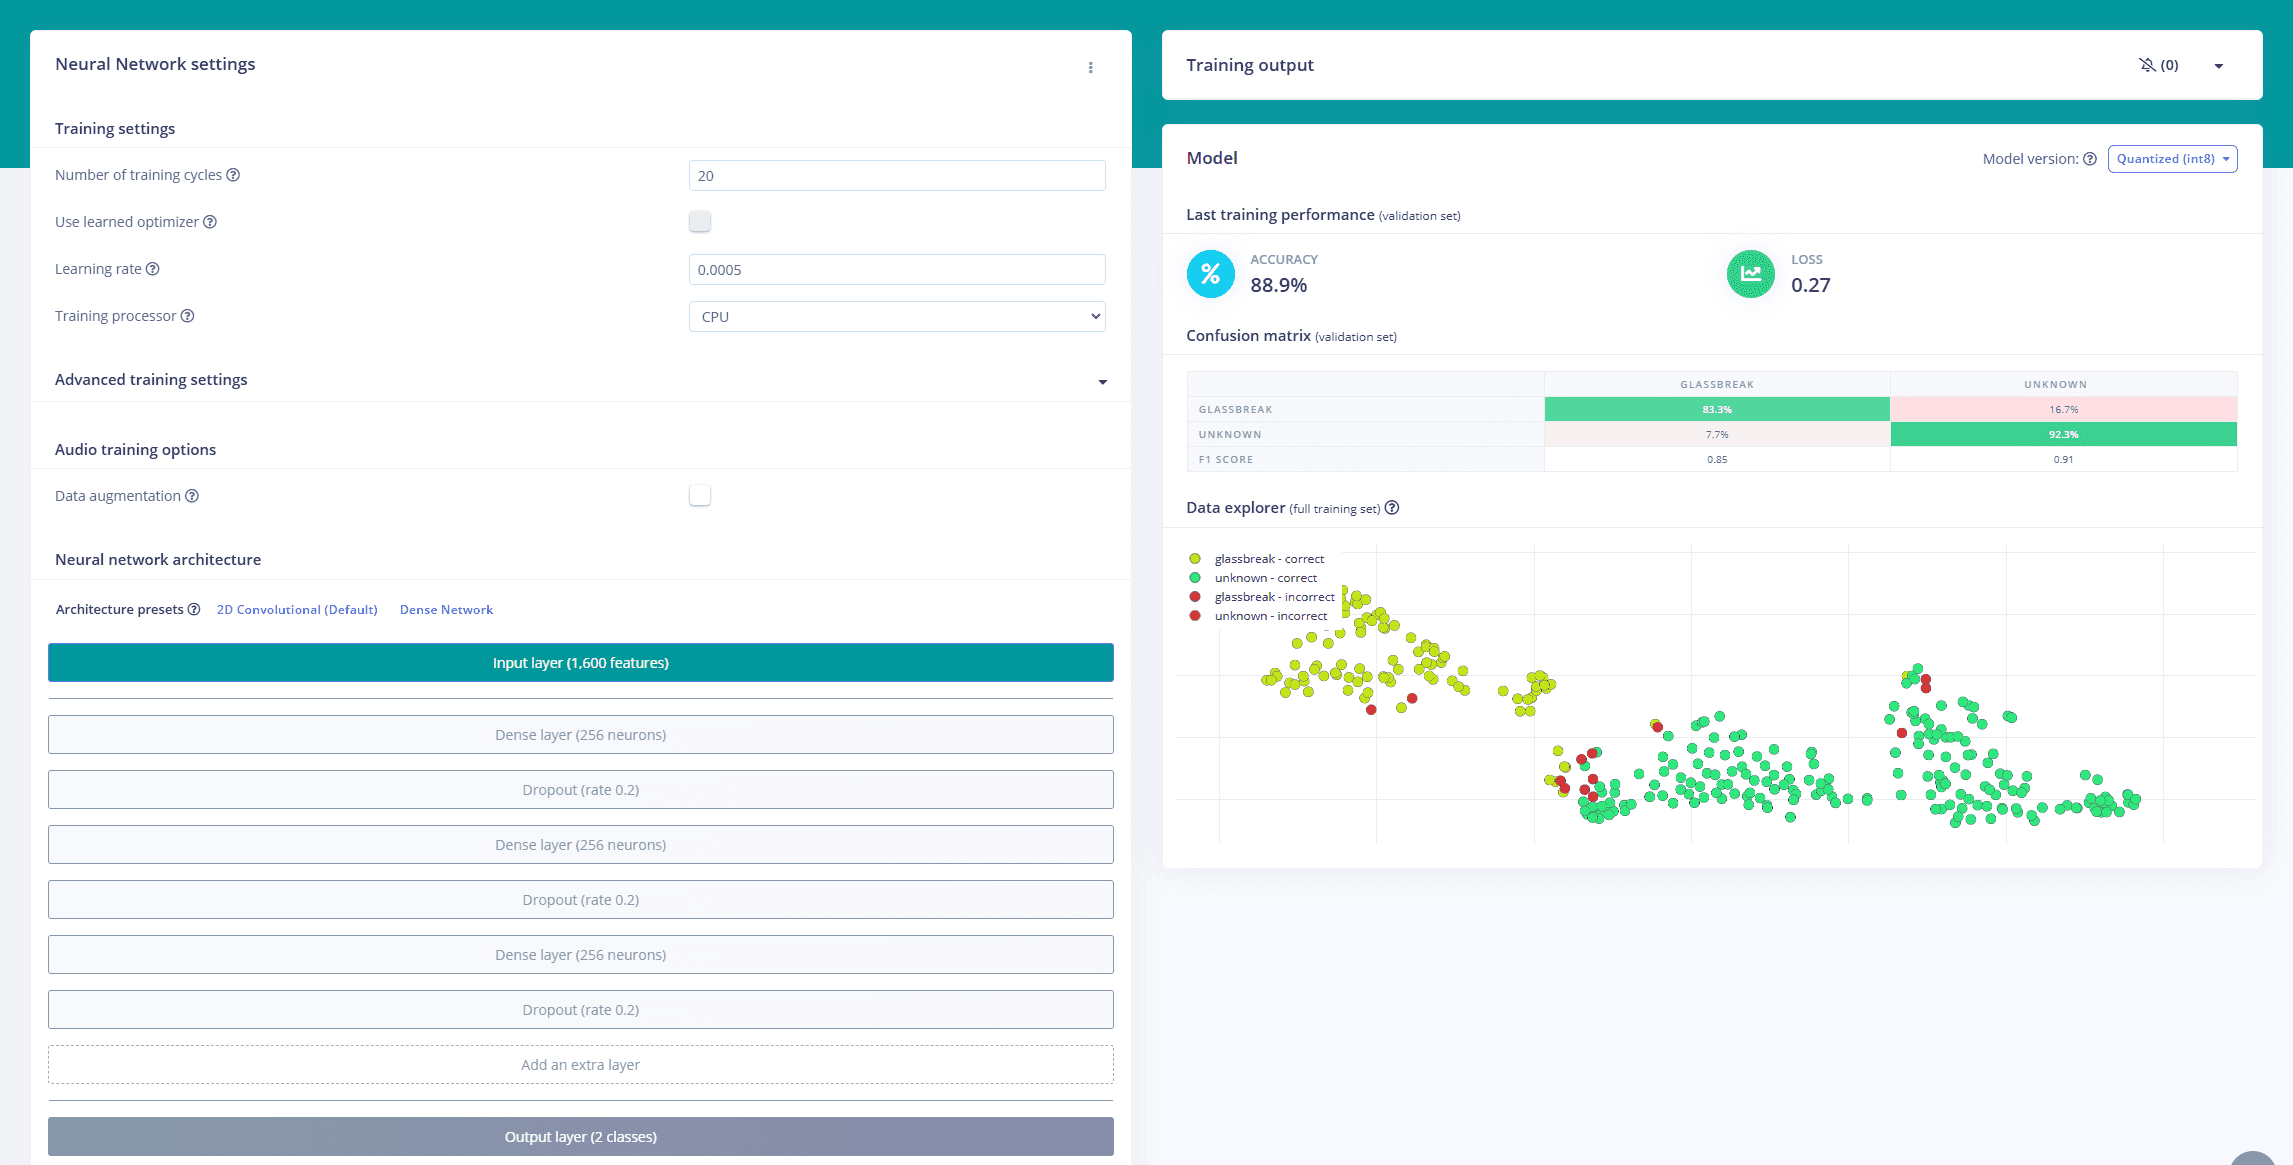Select the Dense Network preset
This screenshot has height=1165, width=2293.
point(446,610)
